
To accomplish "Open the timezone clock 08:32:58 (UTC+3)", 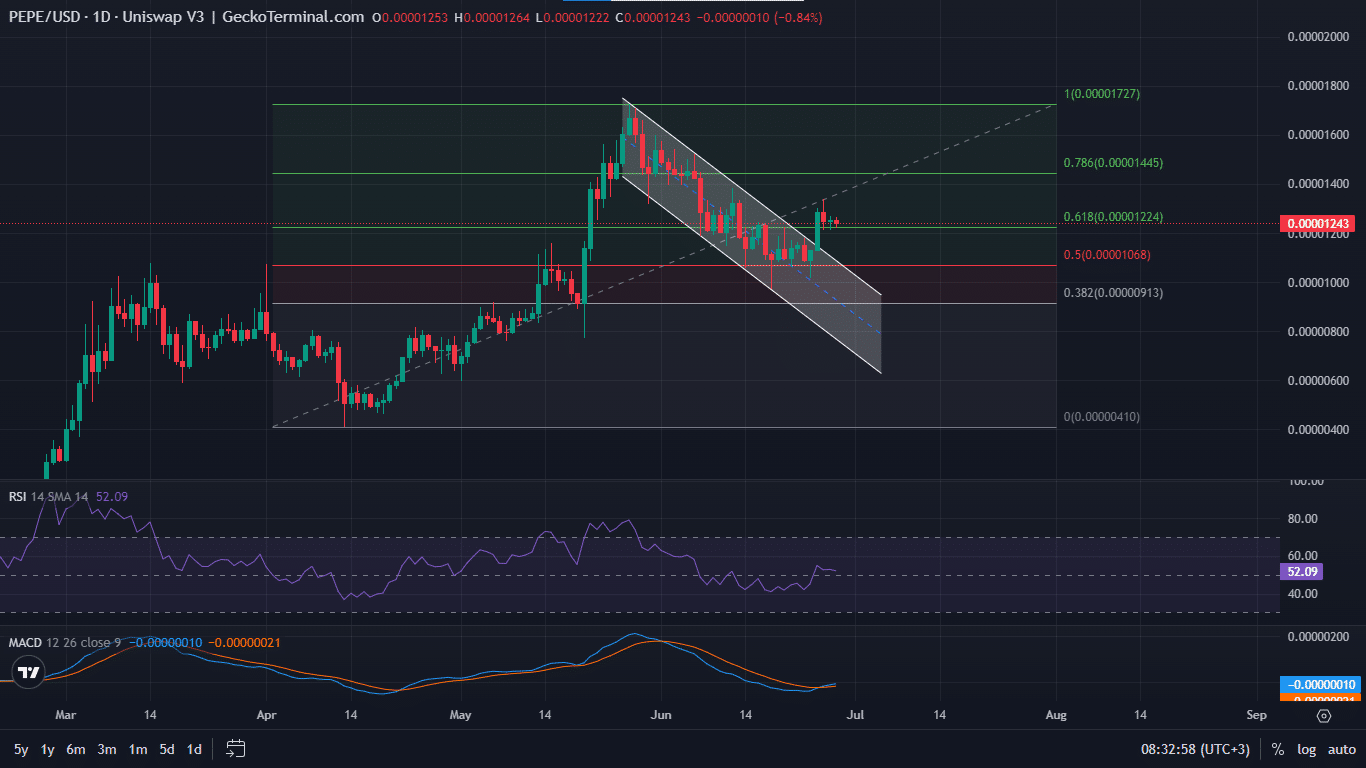I will pyautogui.click(x=1195, y=749).
